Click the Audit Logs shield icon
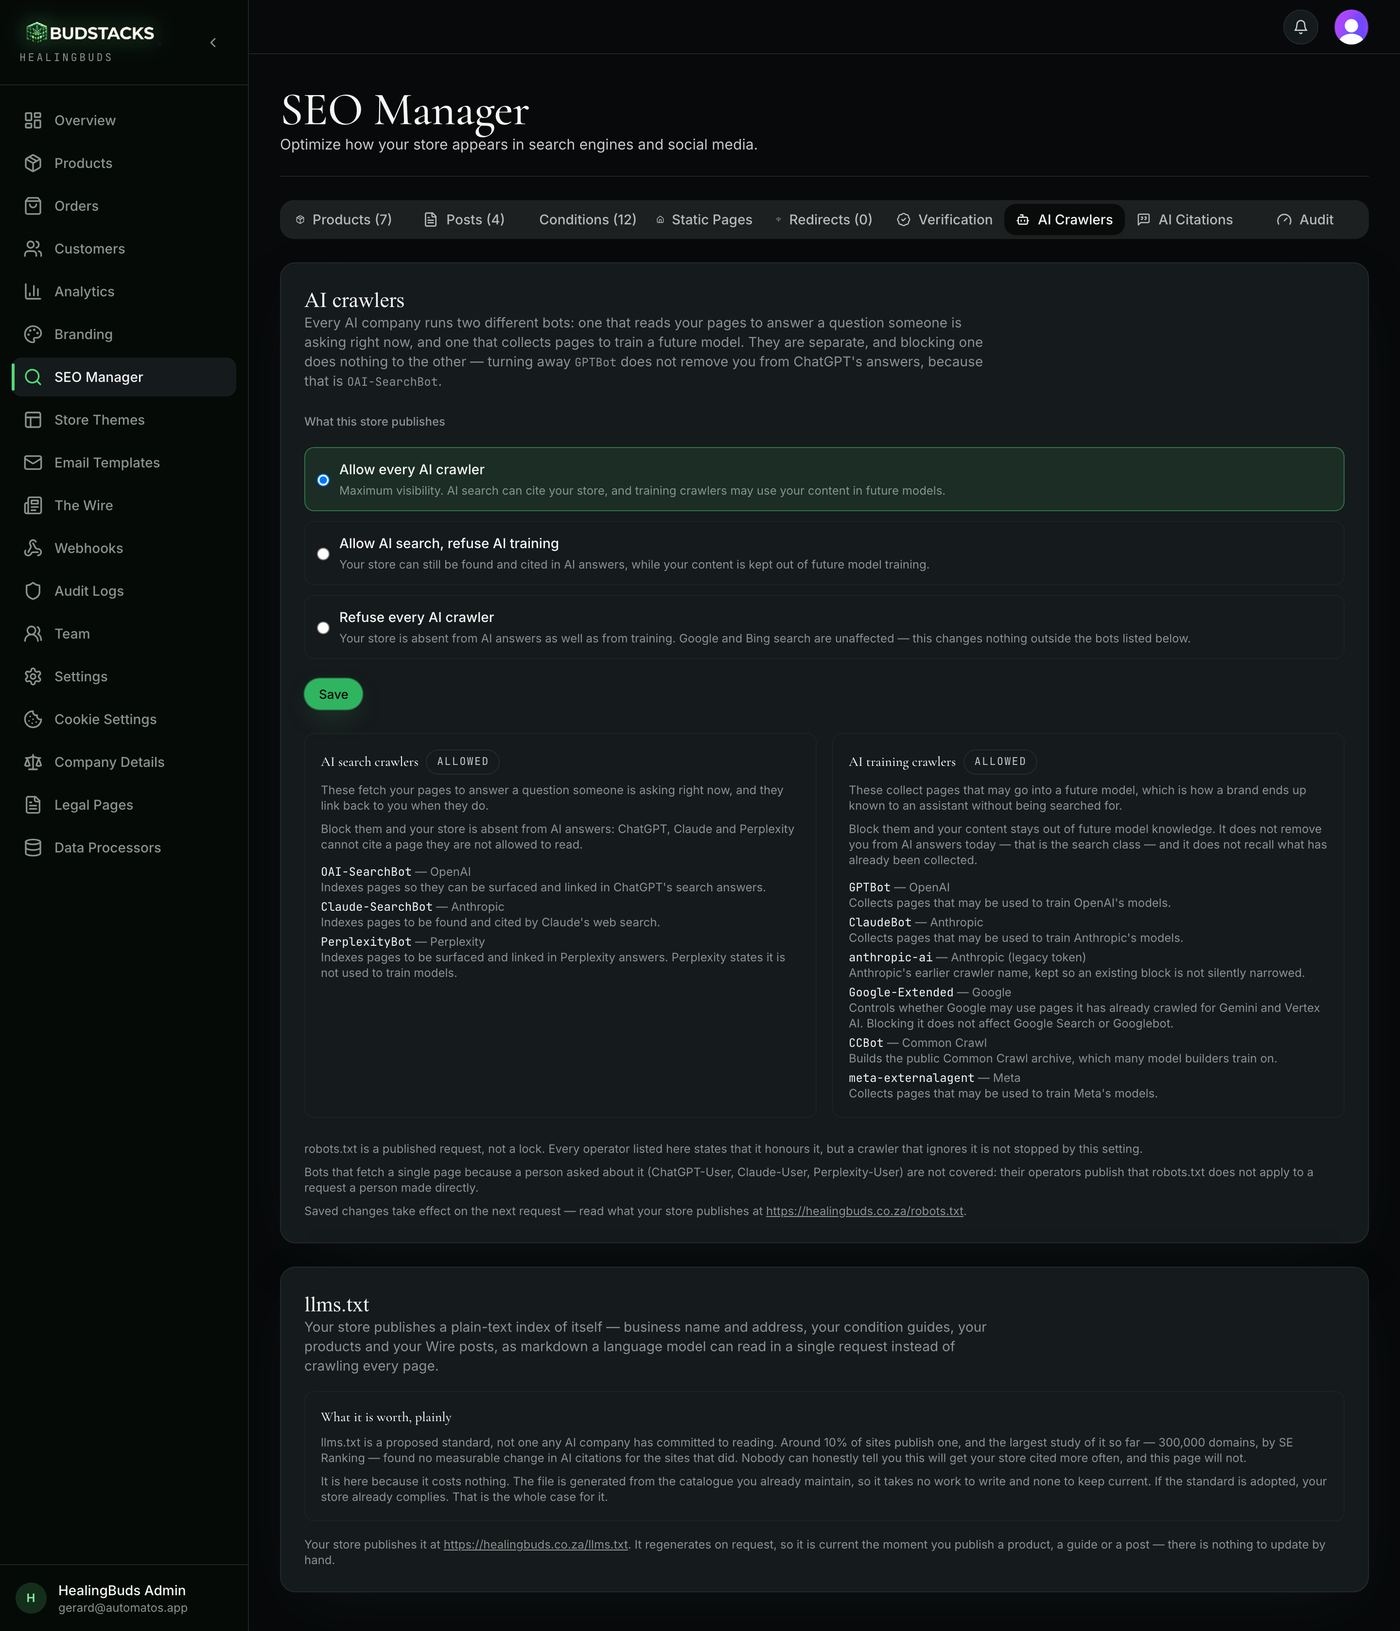Viewport: 1400px width, 1631px height. [x=33, y=591]
